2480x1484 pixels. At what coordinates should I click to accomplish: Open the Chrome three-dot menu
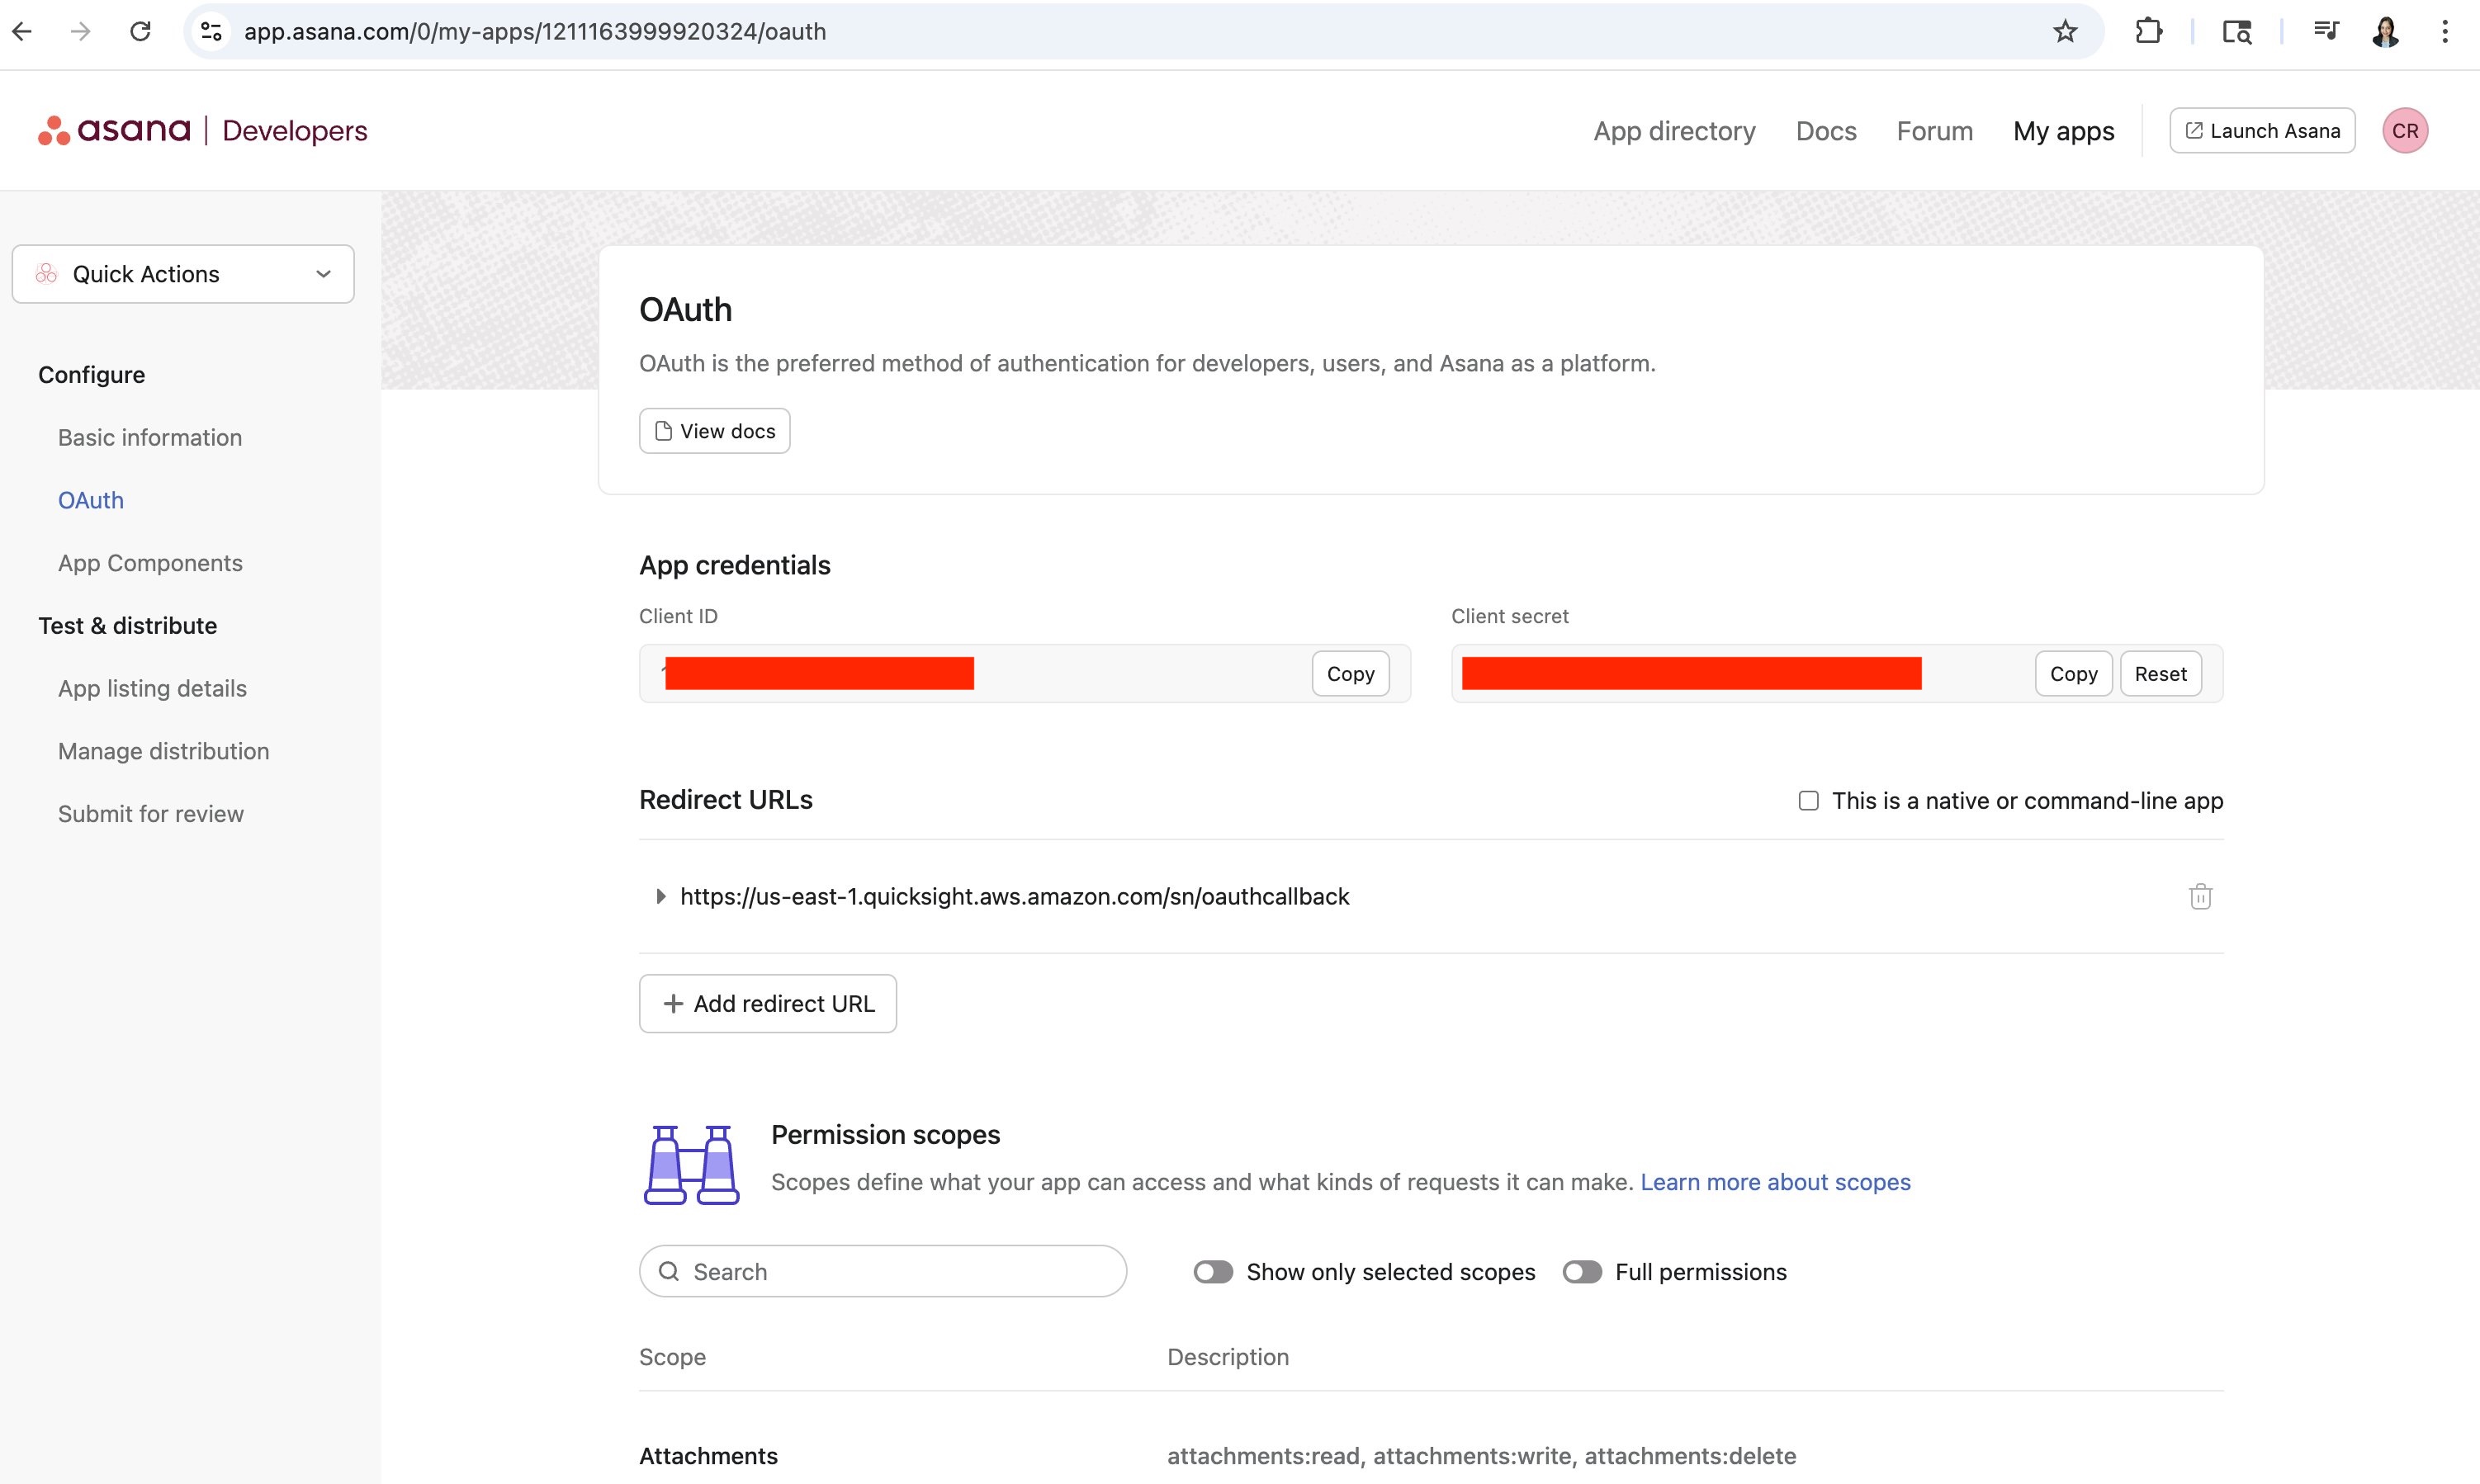coord(2444,31)
